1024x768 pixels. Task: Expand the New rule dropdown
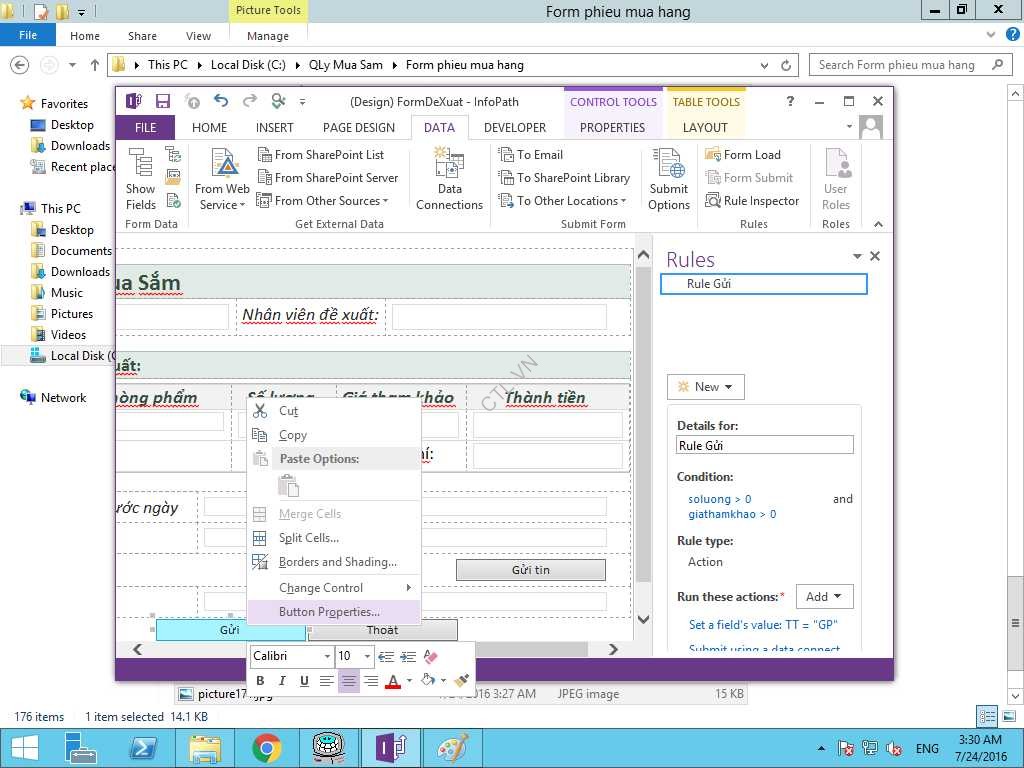click(x=705, y=387)
